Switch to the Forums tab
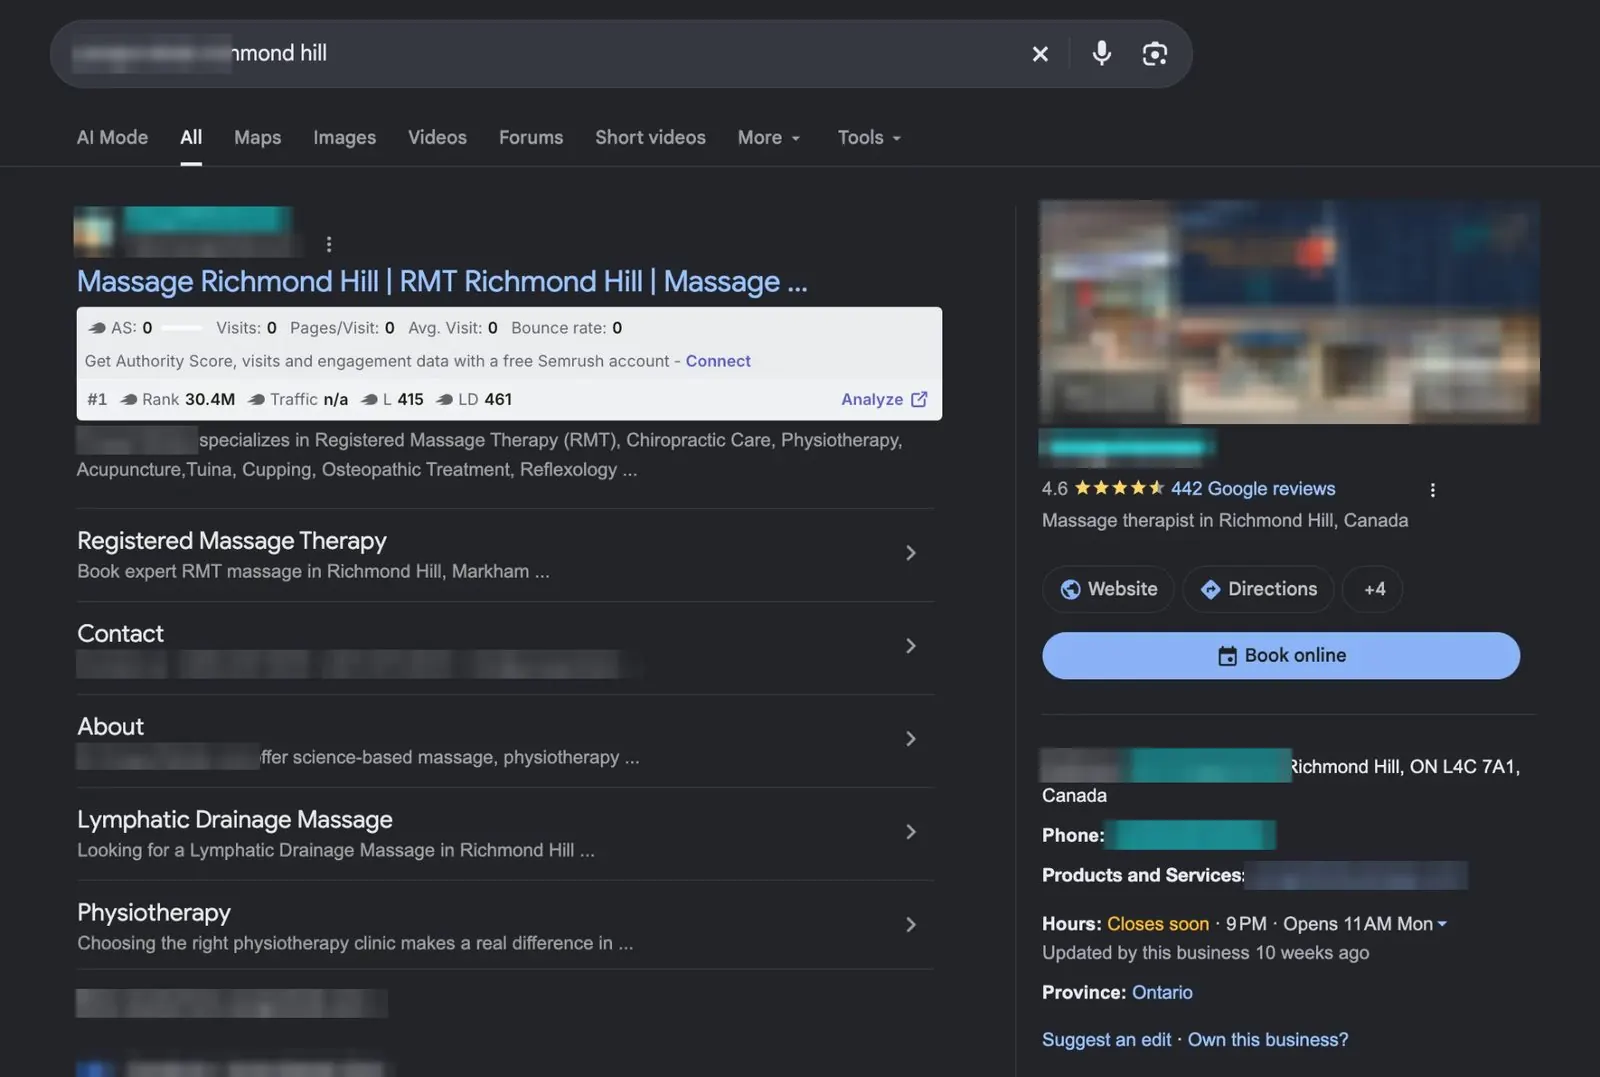This screenshot has width=1600, height=1077. click(531, 138)
